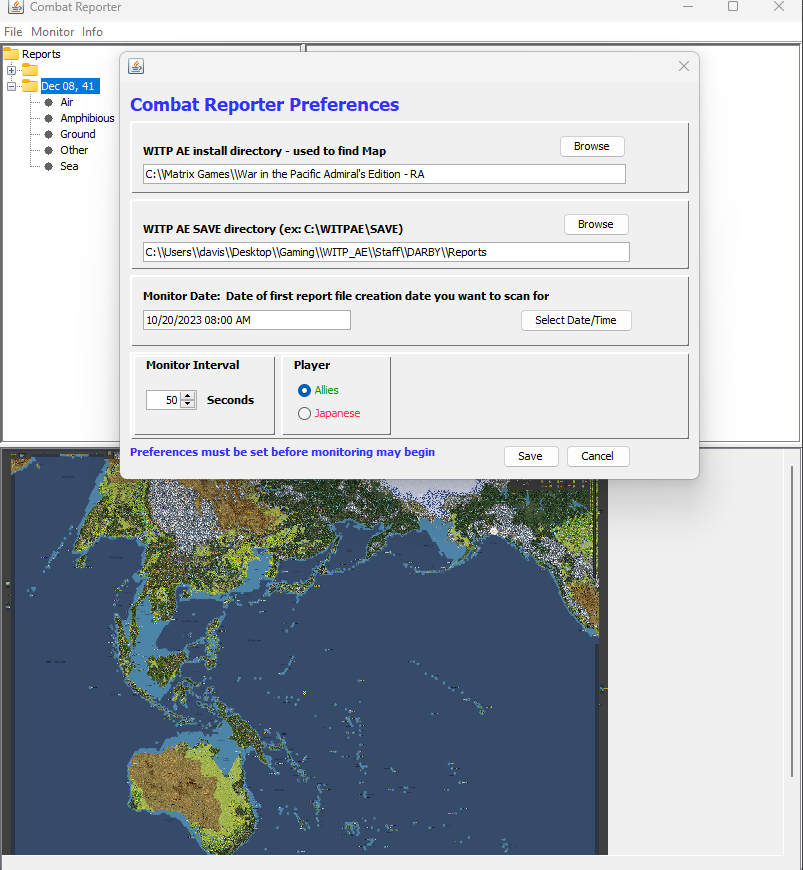Select the Air report node icon
Viewport: 803px width, 870px height.
click(x=47, y=102)
